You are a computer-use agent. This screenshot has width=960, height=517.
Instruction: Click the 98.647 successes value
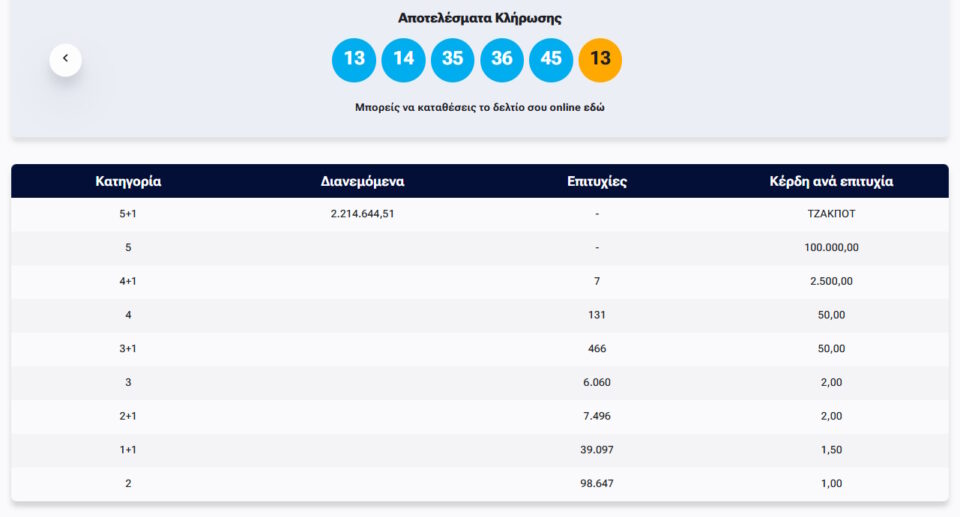596,483
